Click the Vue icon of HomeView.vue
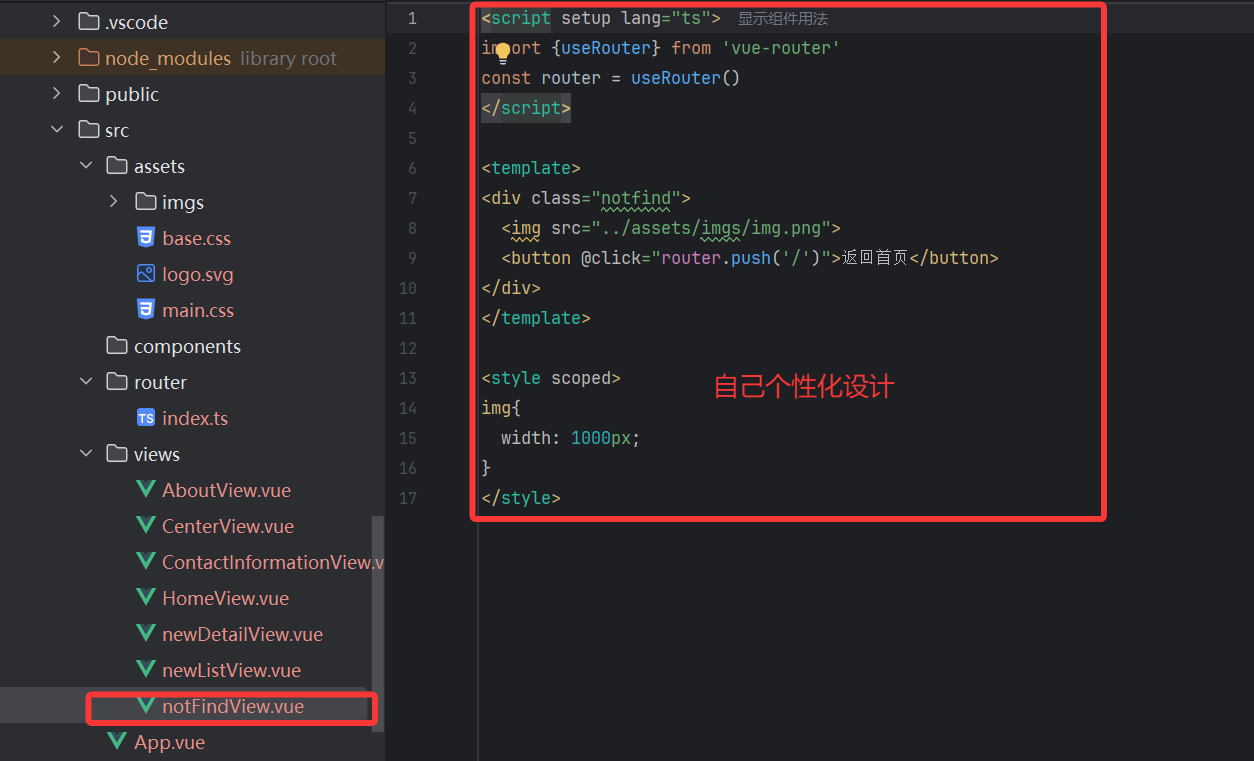 (x=146, y=598)
